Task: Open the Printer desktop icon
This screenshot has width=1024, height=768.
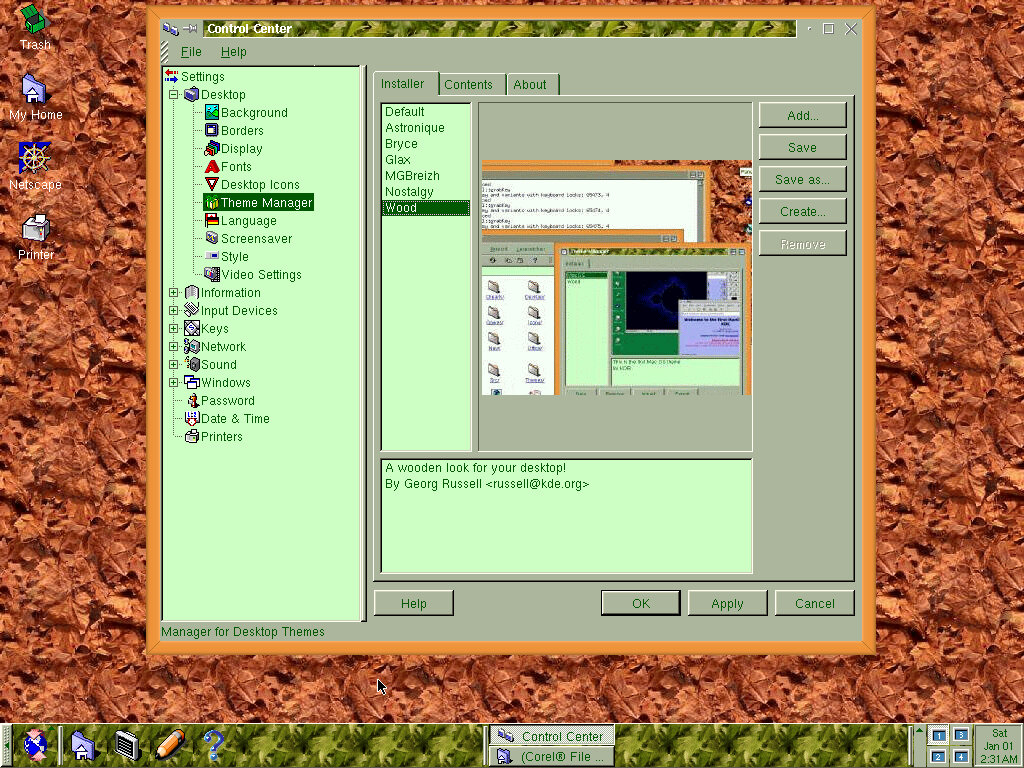Action: 35,229
